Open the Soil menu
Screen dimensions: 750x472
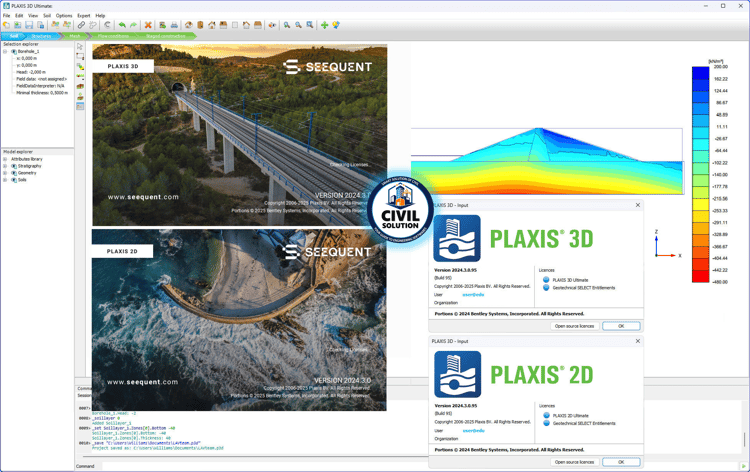[47, 15]
